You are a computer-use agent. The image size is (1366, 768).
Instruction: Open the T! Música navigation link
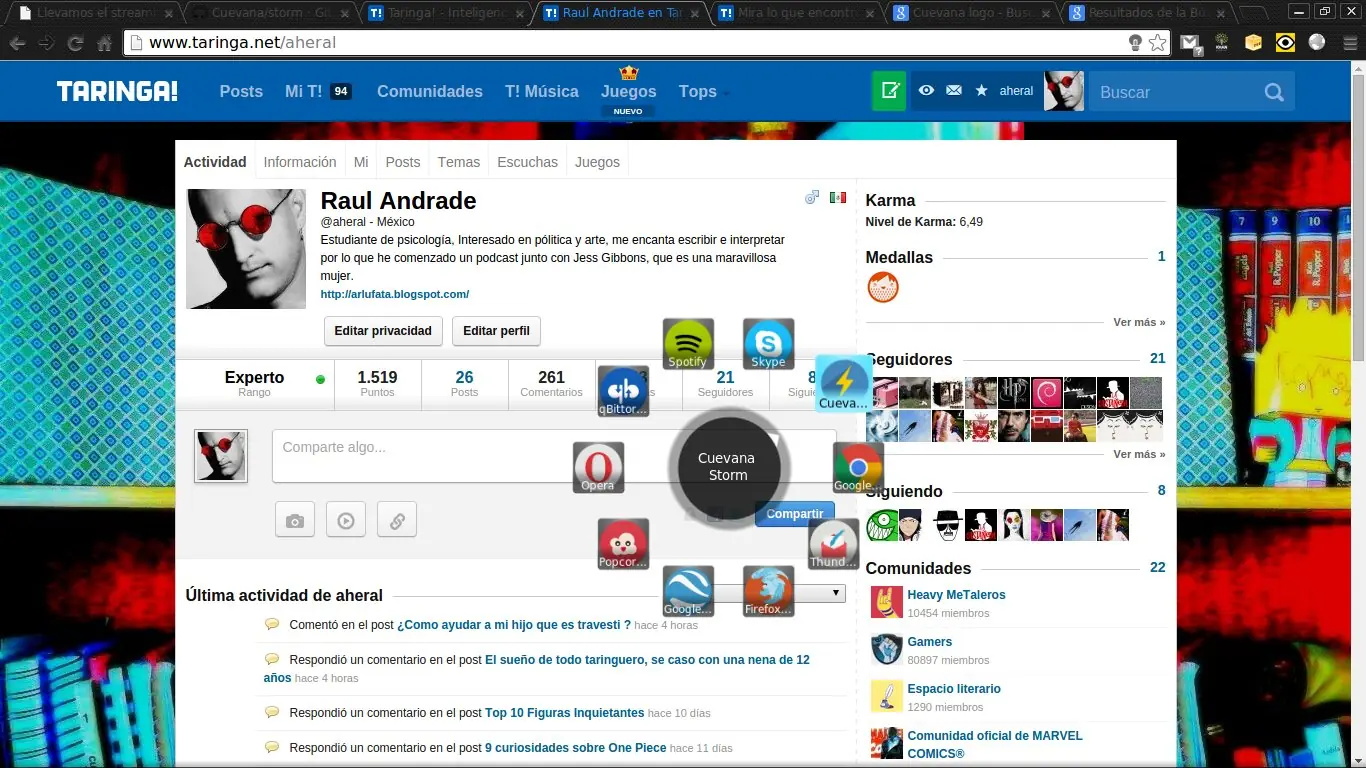(x=542, y=91)
